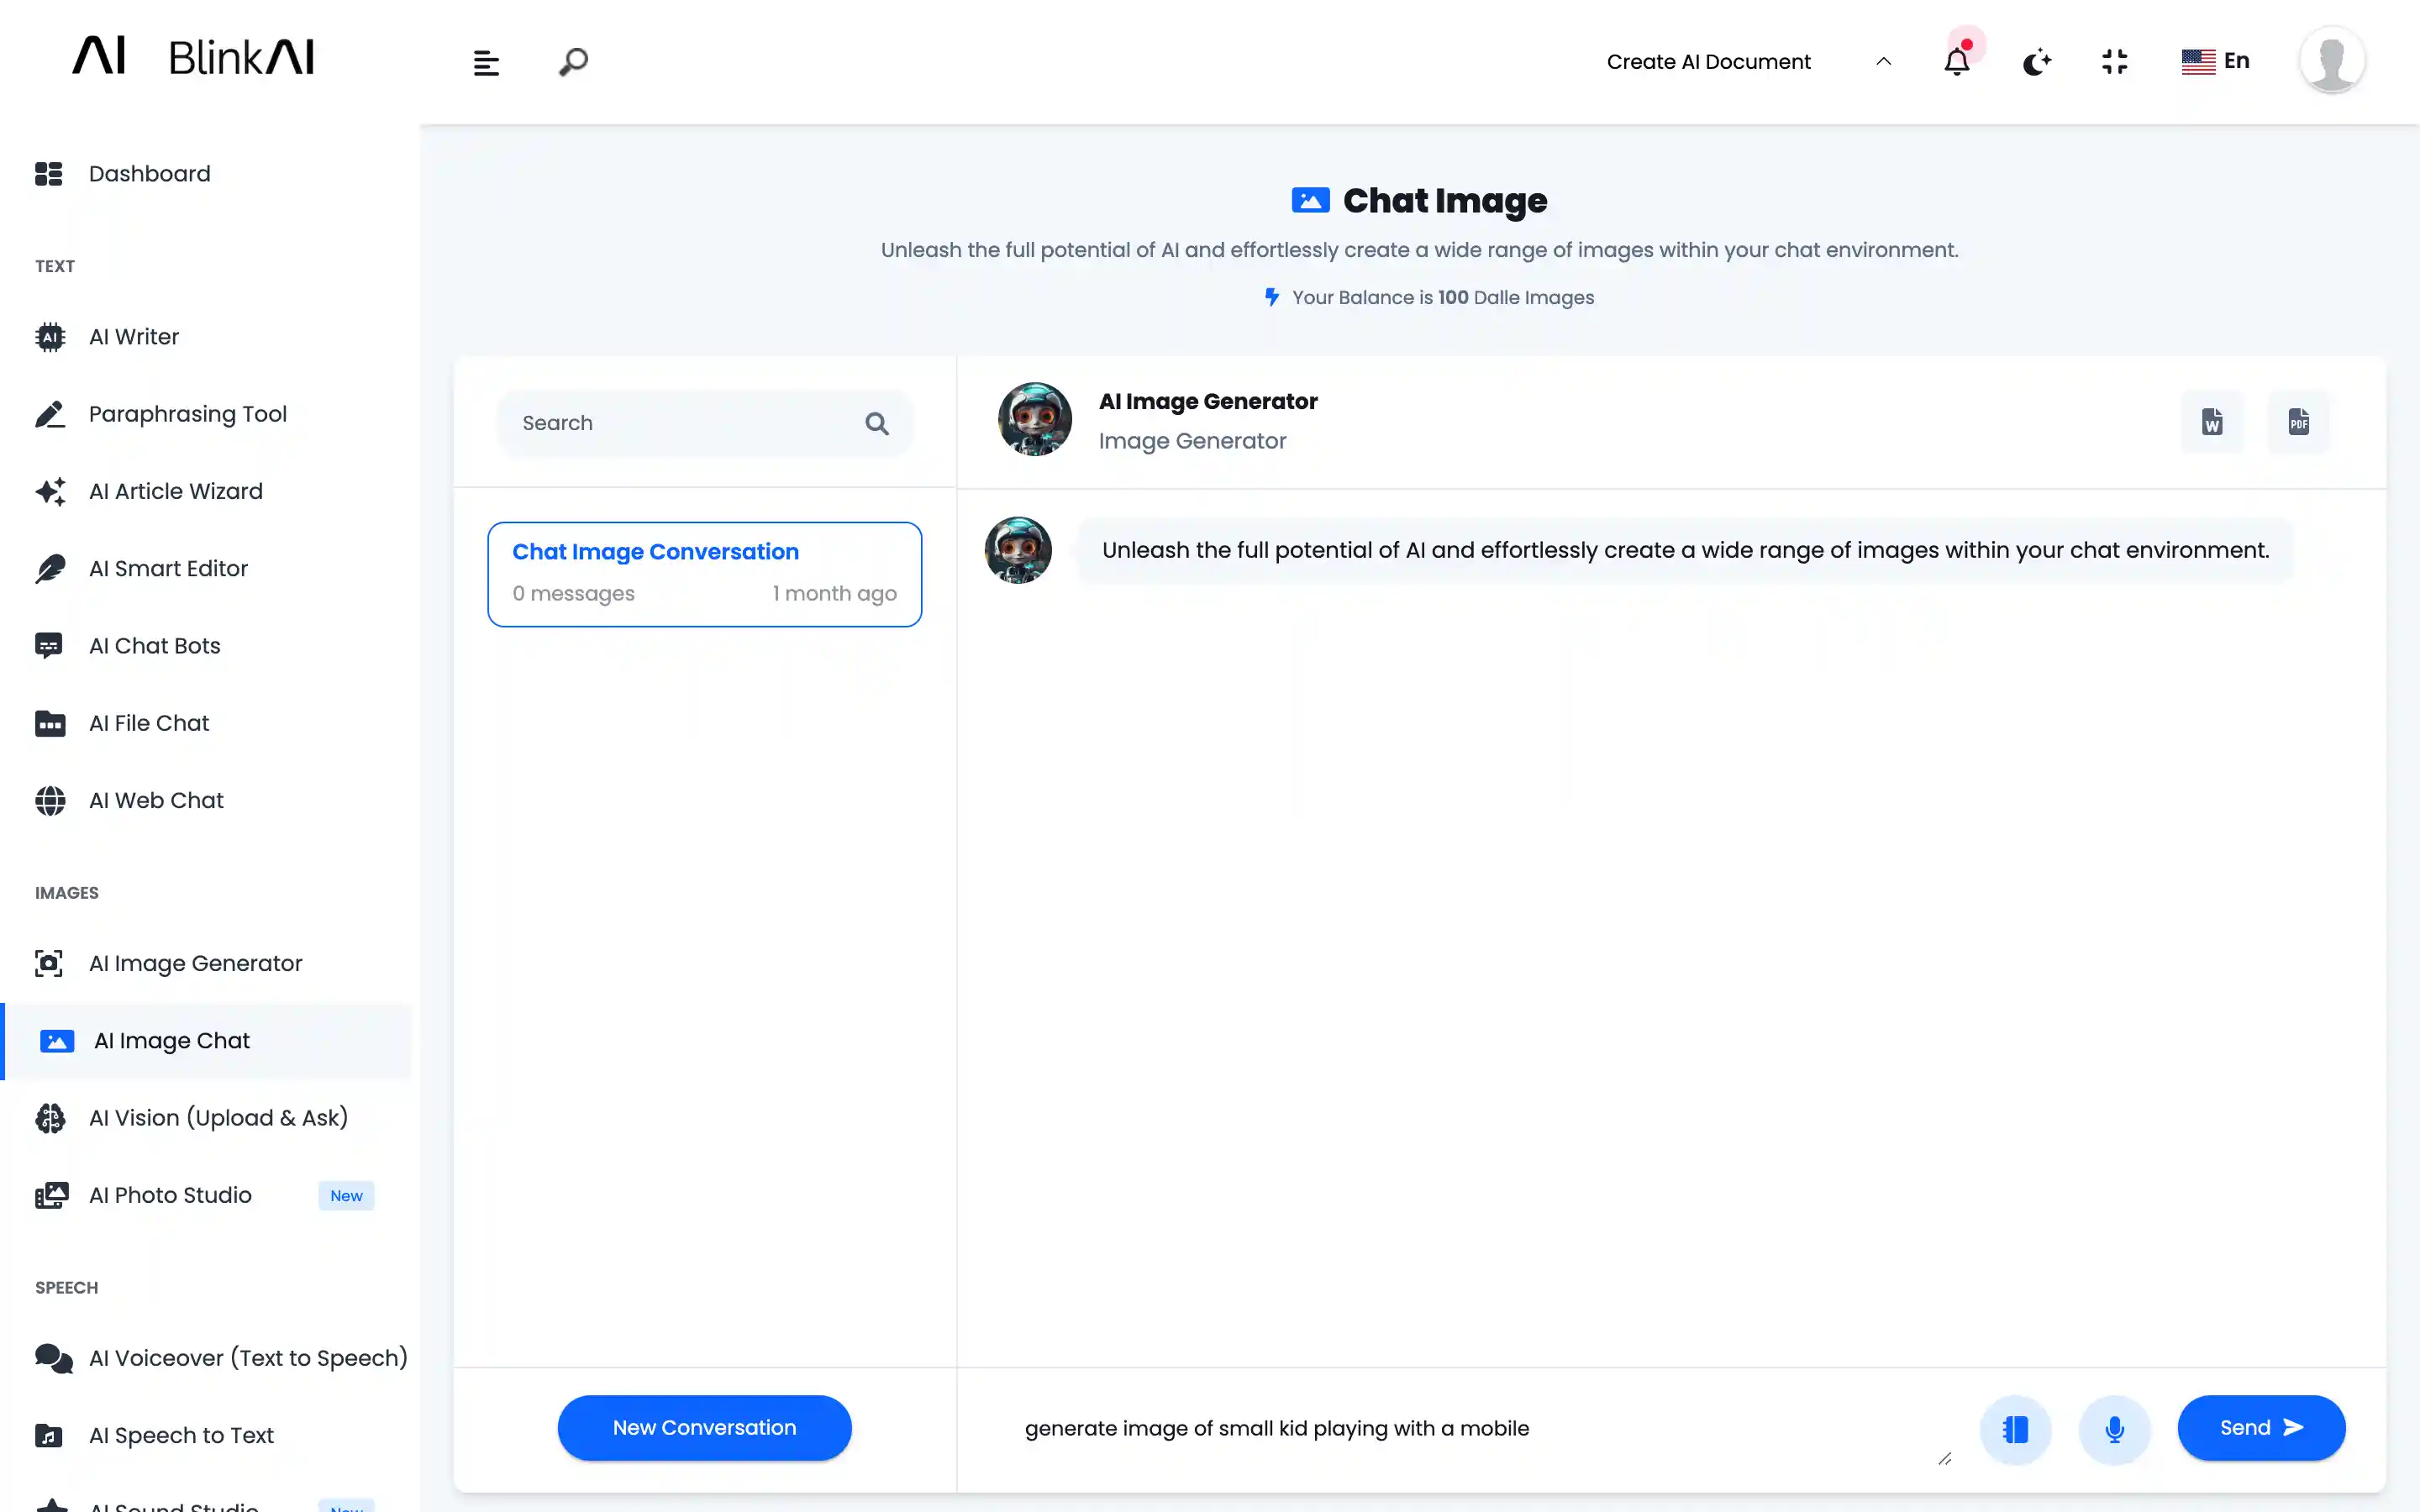Viewport: 2420px width, 1512px height.
Task: Select the Paraphrasing Tool
Action: click(187, 413)
